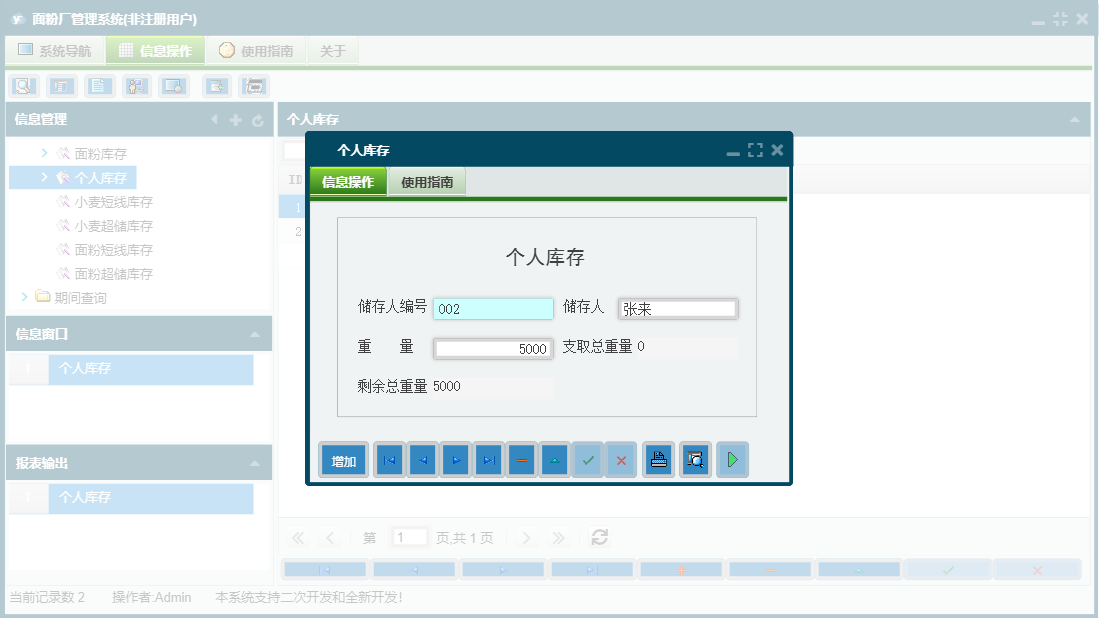Open the 关于 menu item
Screen dimensions: 1099x618
coord(332,48)
